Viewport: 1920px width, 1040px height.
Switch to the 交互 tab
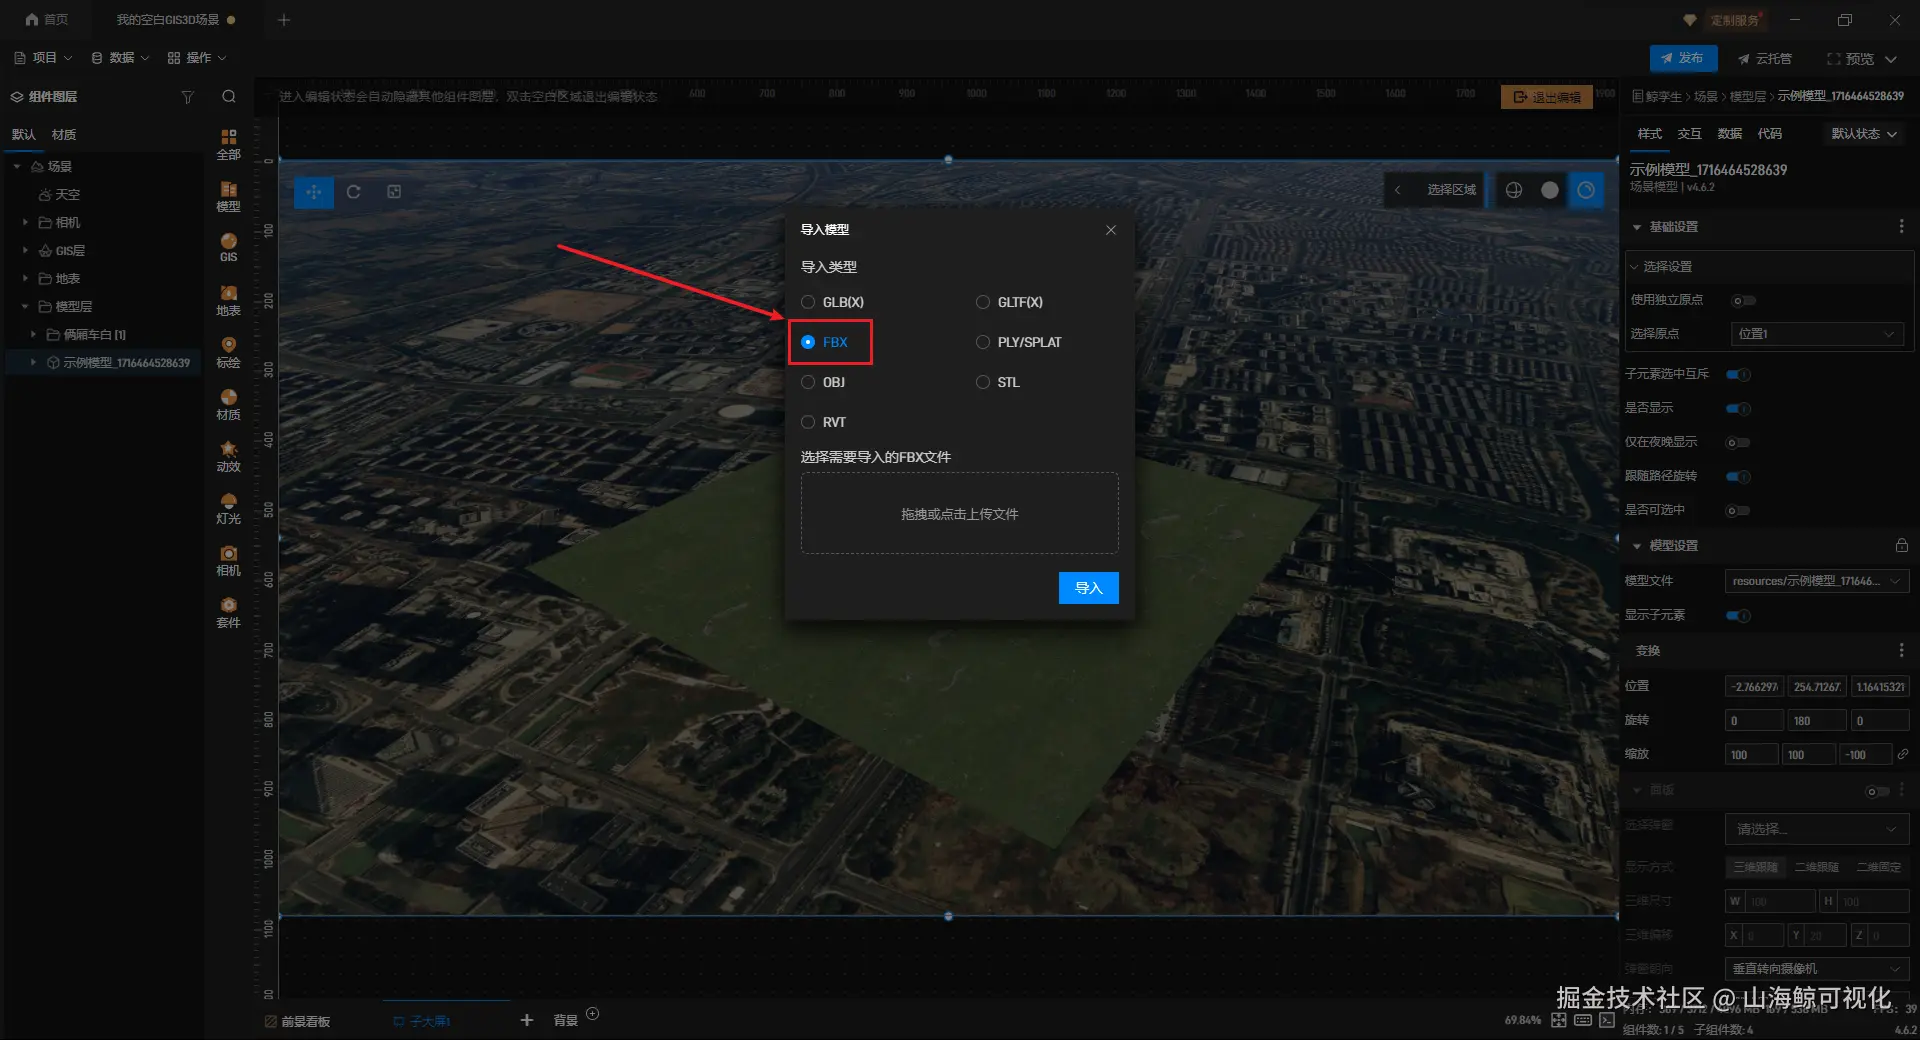pos(1690,134)
